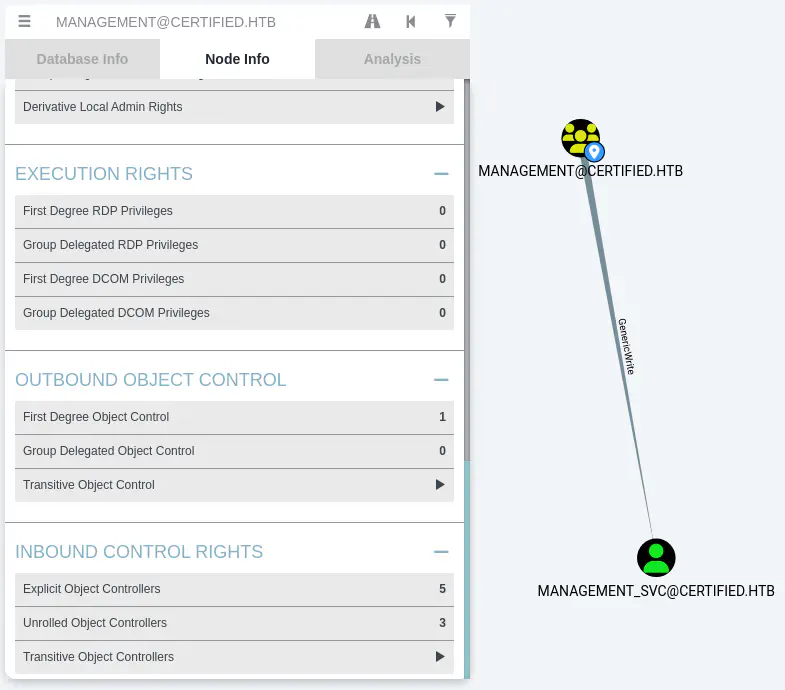
Task: Select the MANAGEMENT_SVC user node icon
Action: 656,557
